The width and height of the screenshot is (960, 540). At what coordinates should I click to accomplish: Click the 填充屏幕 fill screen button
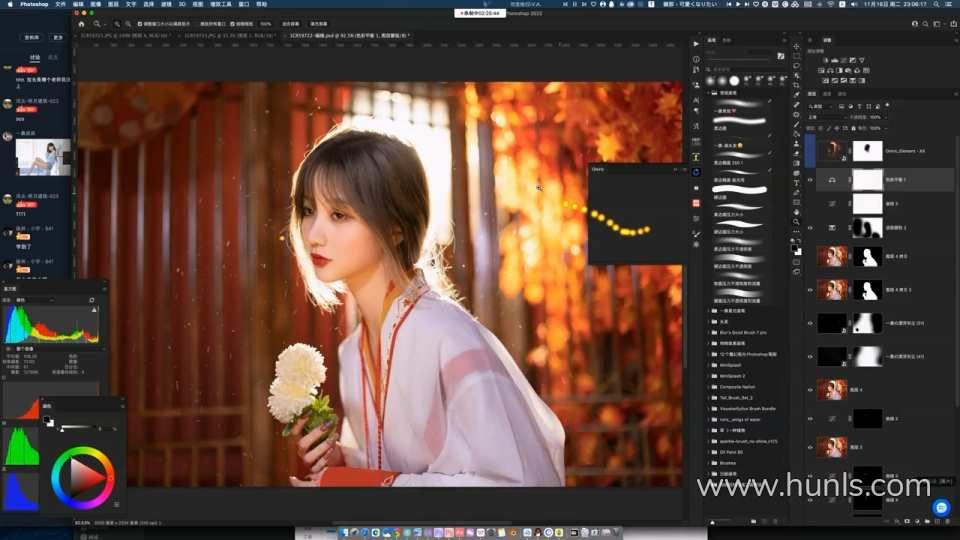pyautogui.click(x=318, y=24)
